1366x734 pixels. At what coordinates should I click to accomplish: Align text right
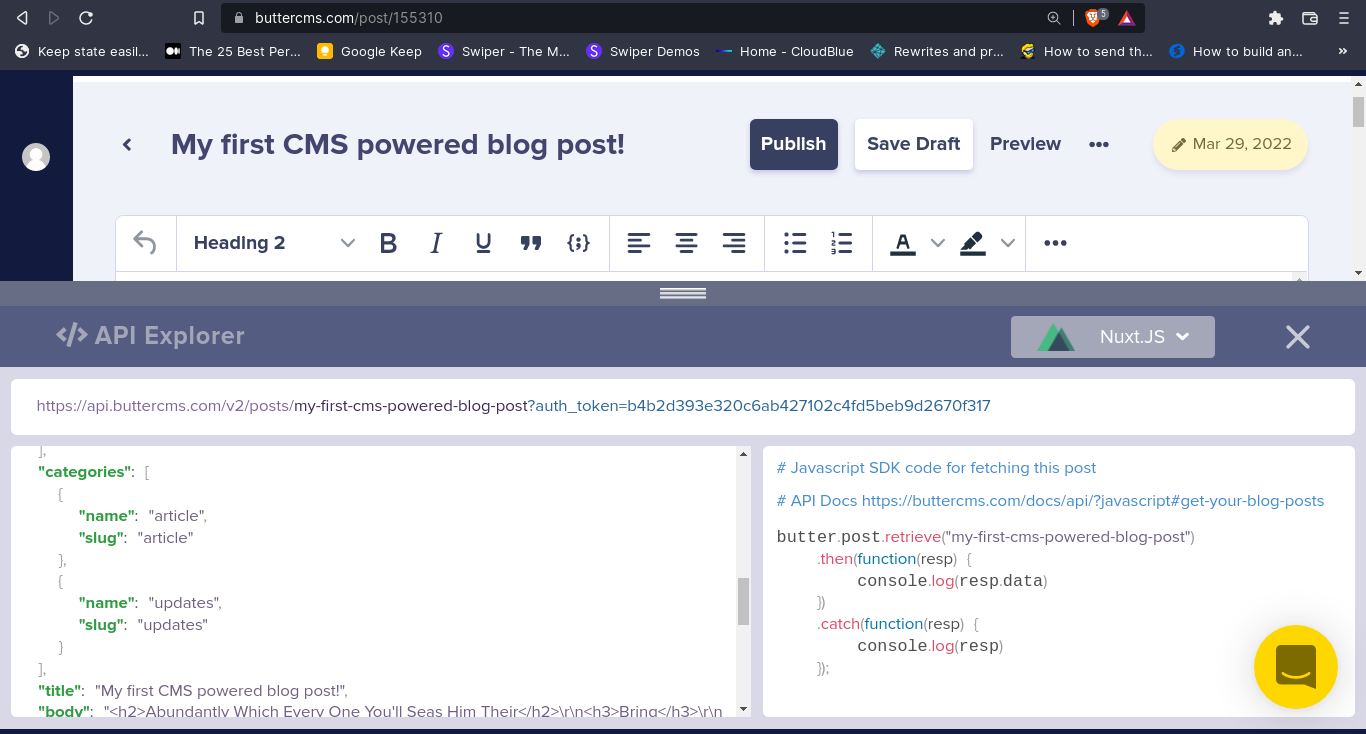[x=734, y=243]
